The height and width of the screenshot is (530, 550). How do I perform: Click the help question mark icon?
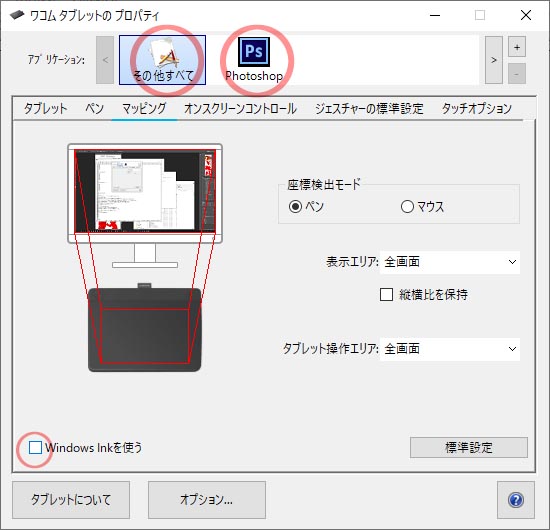pos(516,500)
